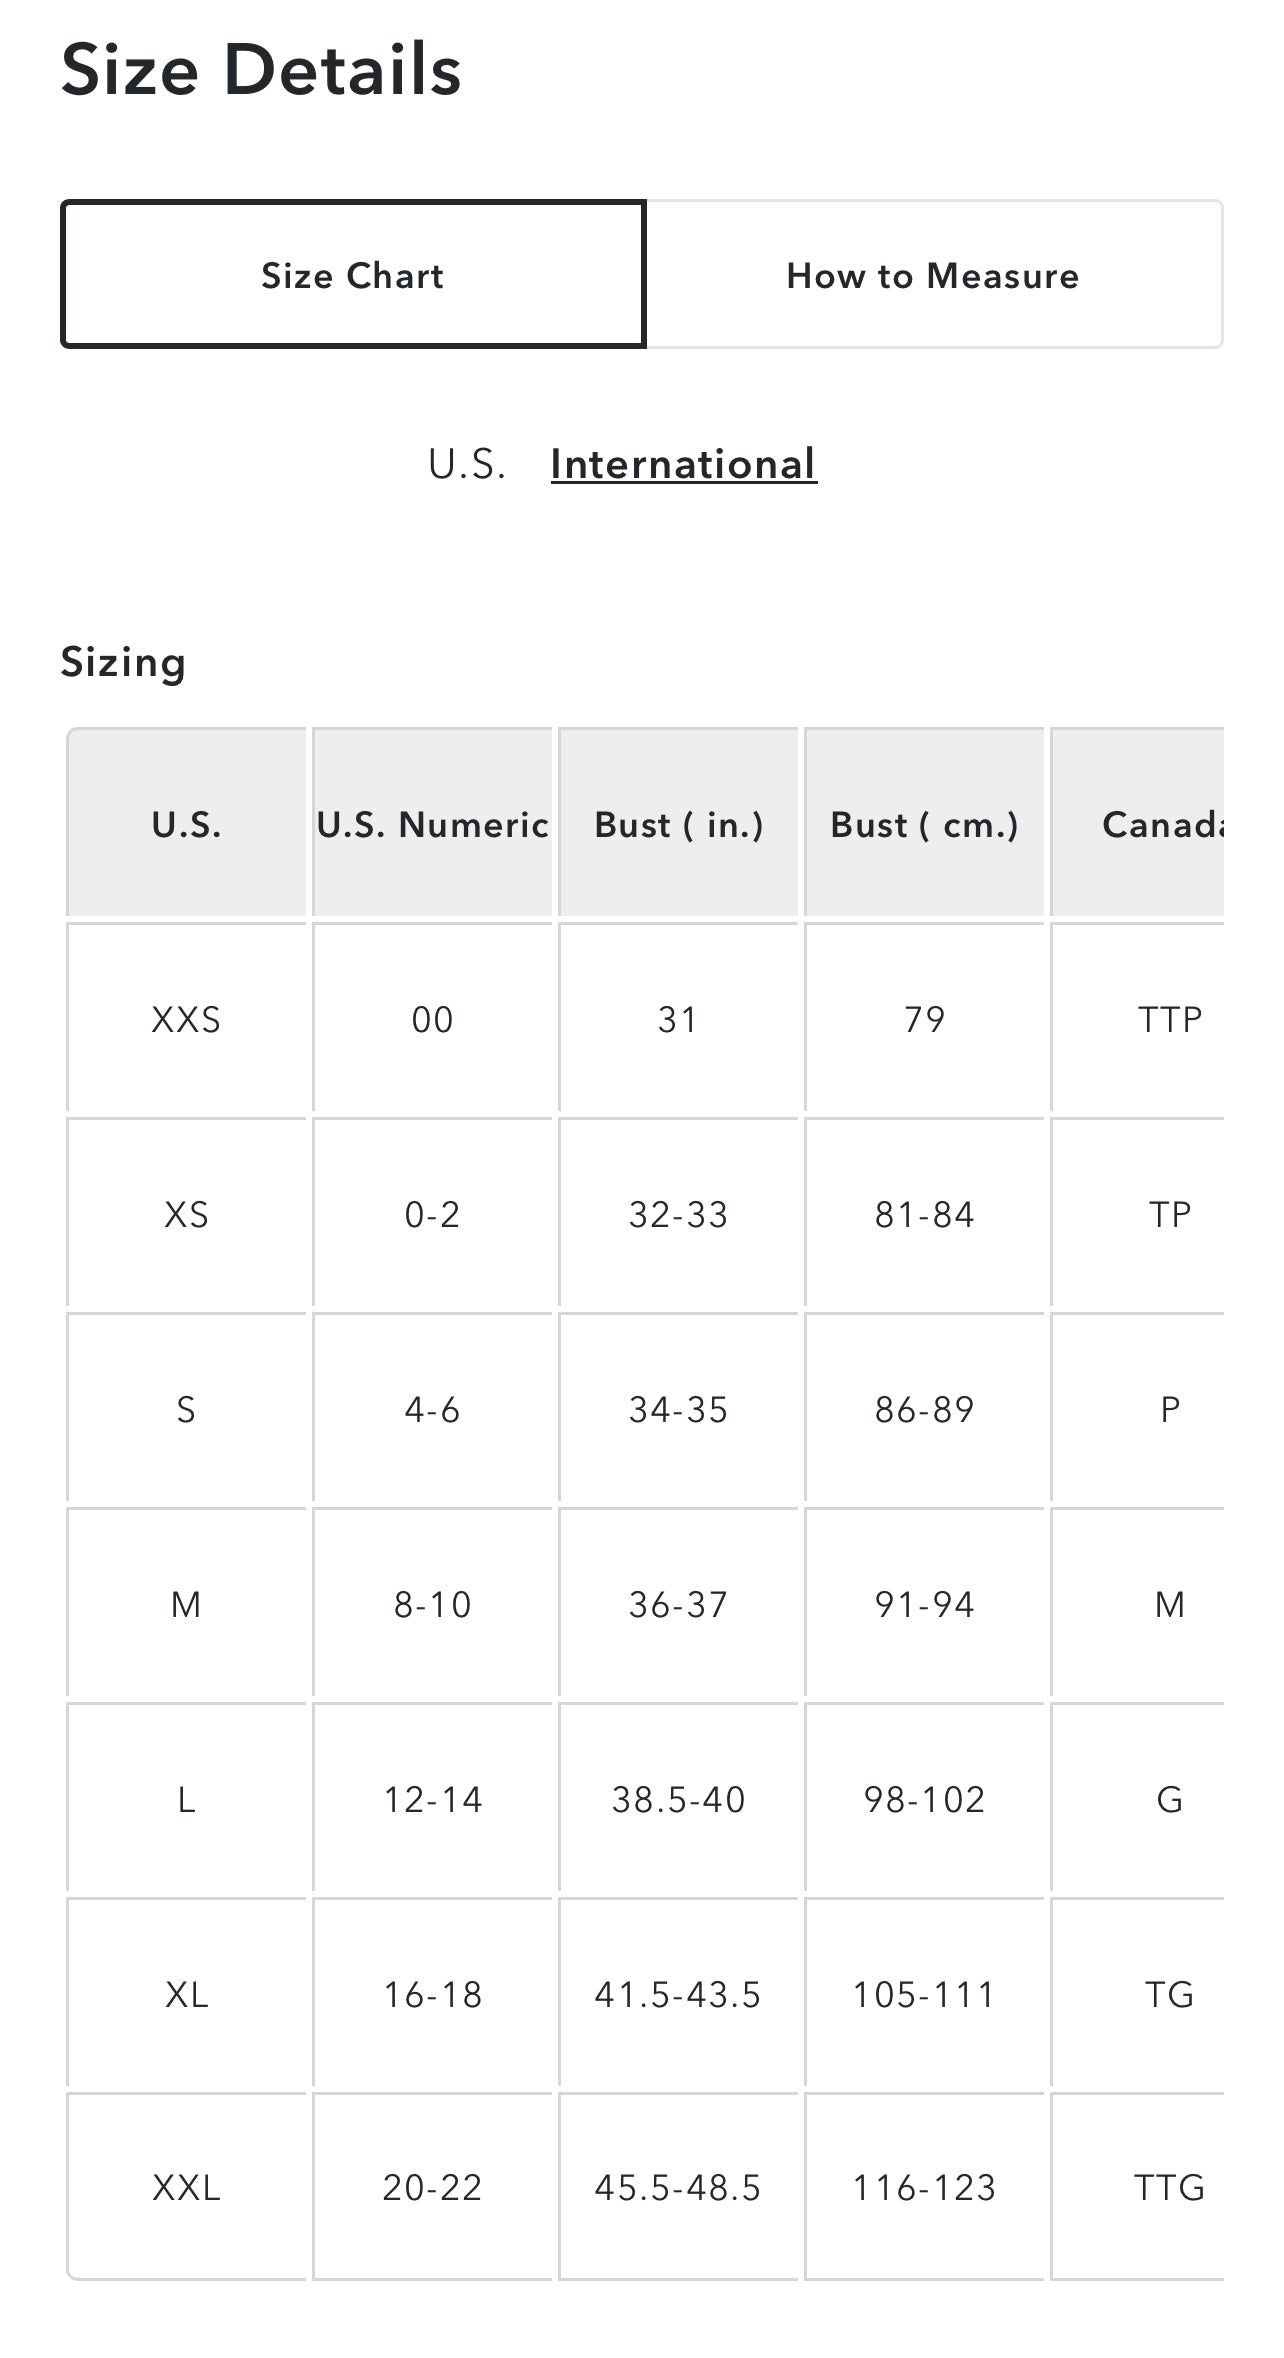Click the 98-102 bust centimeters cell
The height and width of the screenshot is (2358, 1284).
[x=924, y=1799]
